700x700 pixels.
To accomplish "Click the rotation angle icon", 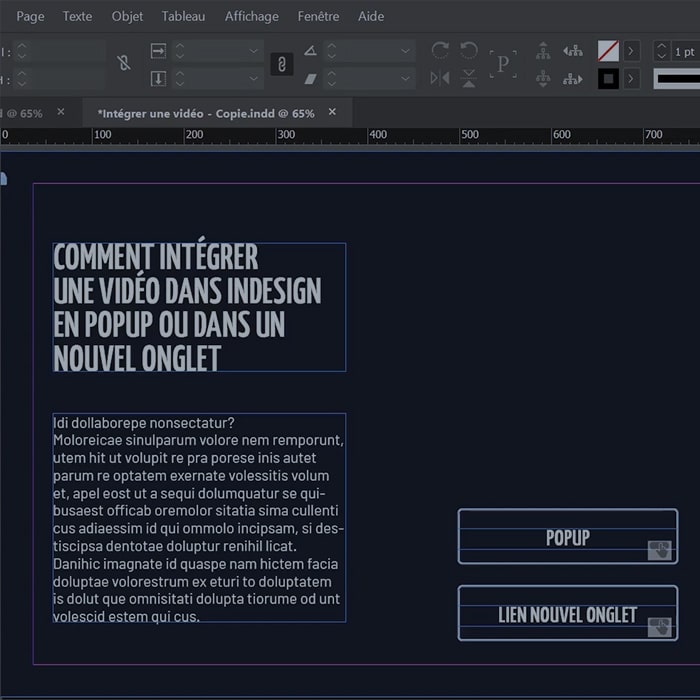I will [310, 50].
